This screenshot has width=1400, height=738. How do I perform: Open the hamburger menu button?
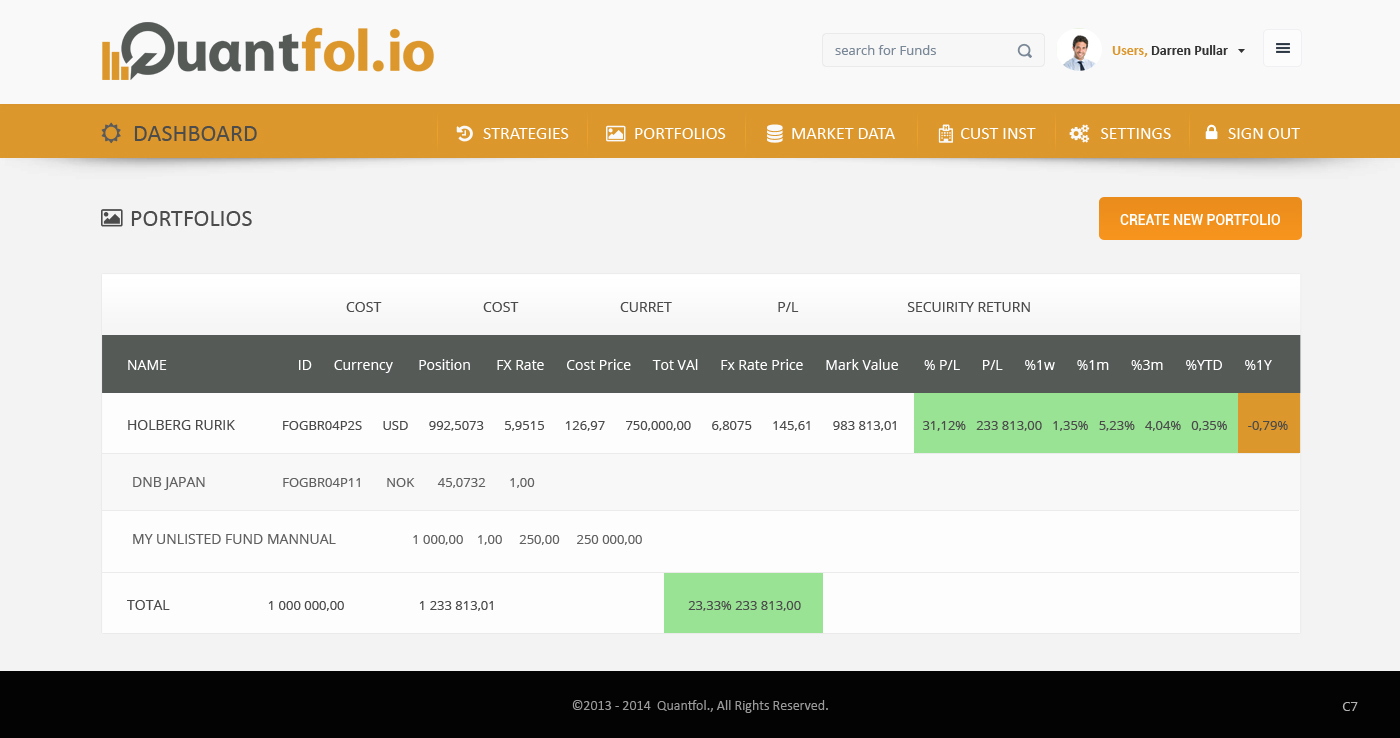(1282, 48)
